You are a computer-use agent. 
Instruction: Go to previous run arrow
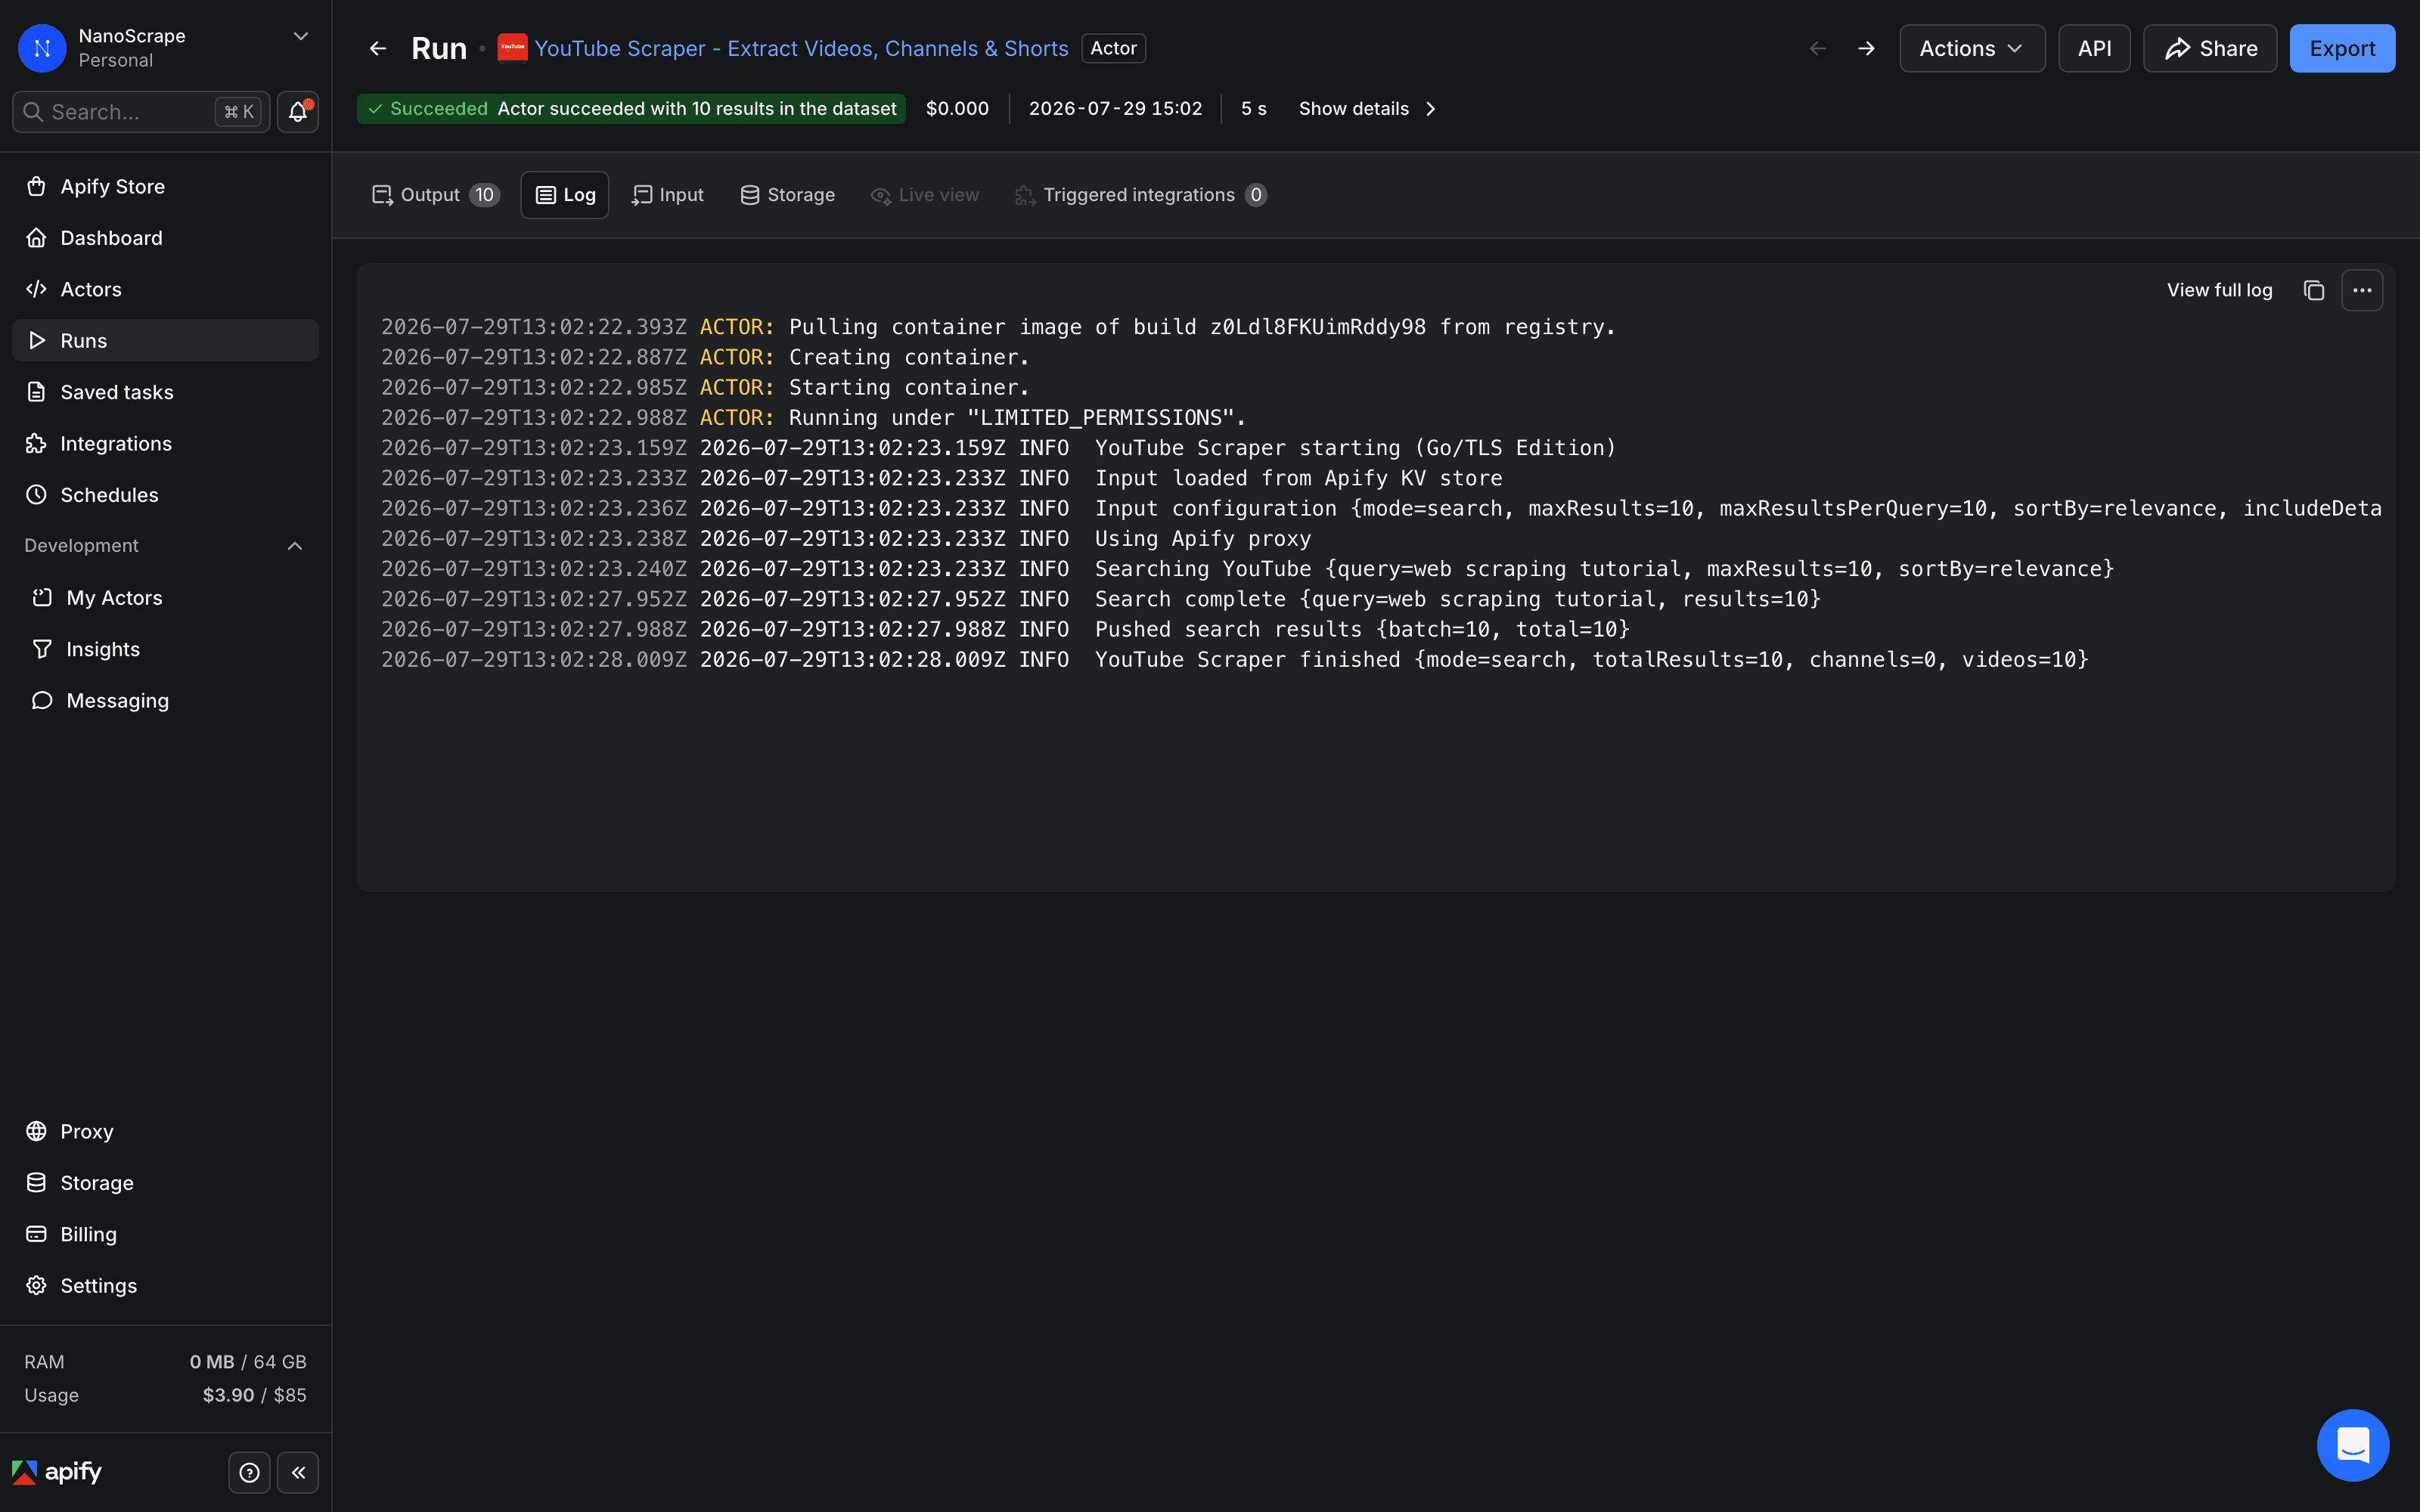coord(1818,48)
